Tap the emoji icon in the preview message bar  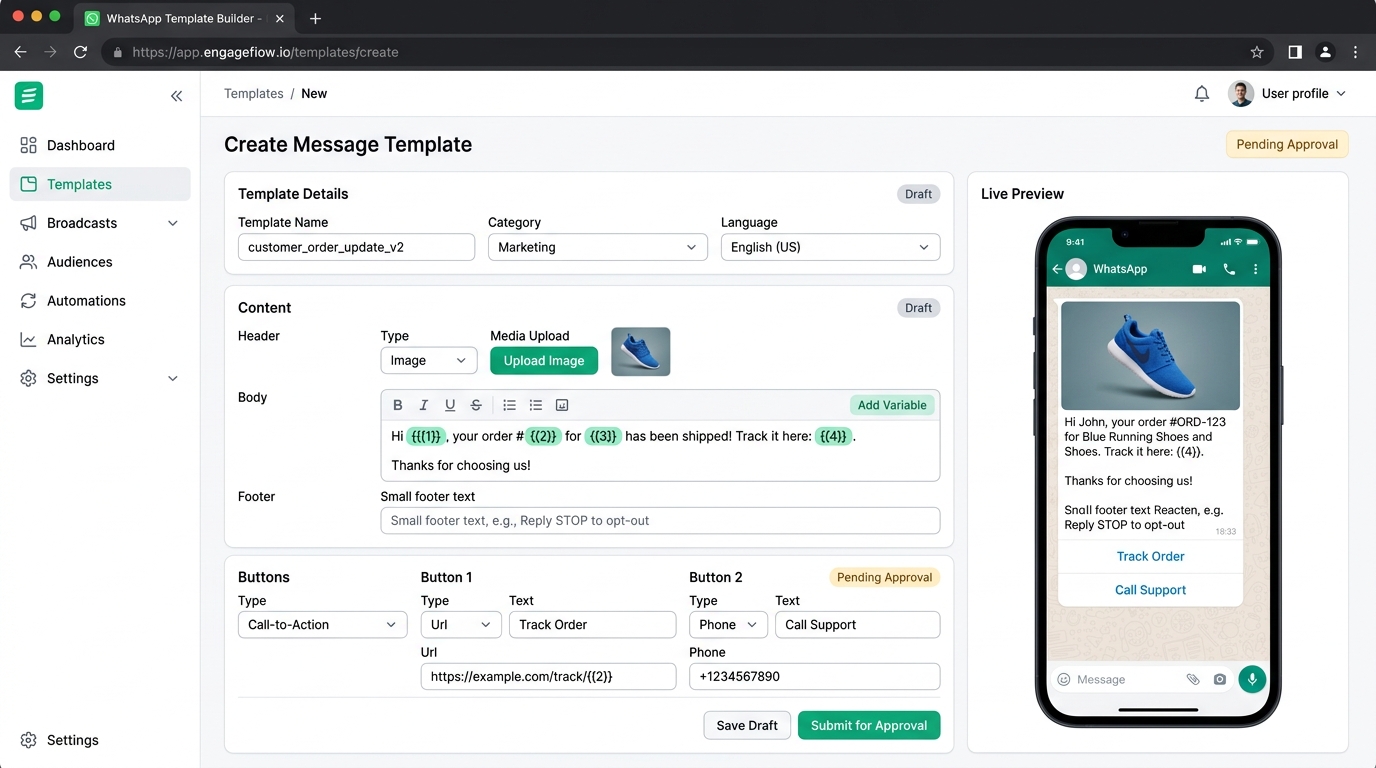(1064, 679)
